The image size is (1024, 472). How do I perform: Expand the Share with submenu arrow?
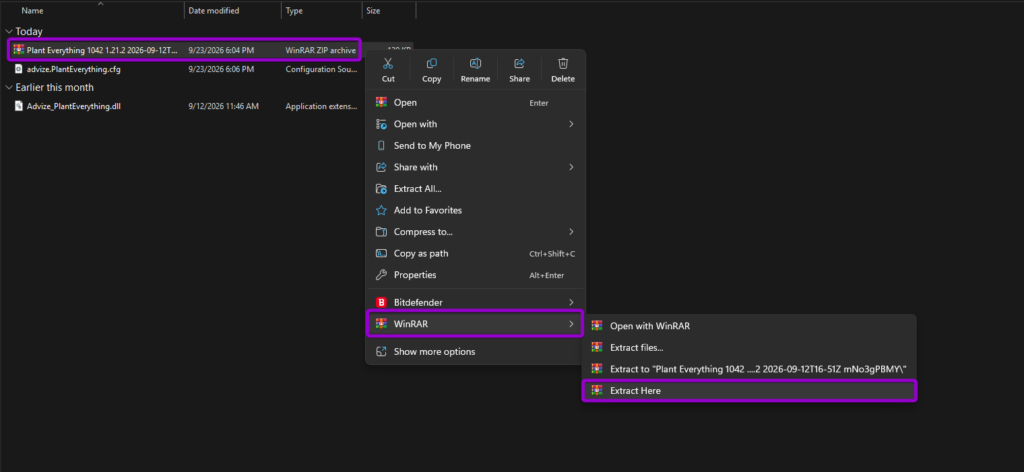click(571, 167)
